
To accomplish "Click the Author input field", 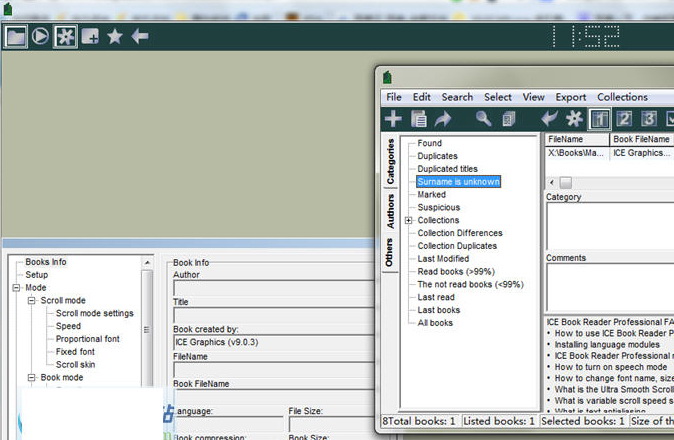I will (x=275, y=288).
